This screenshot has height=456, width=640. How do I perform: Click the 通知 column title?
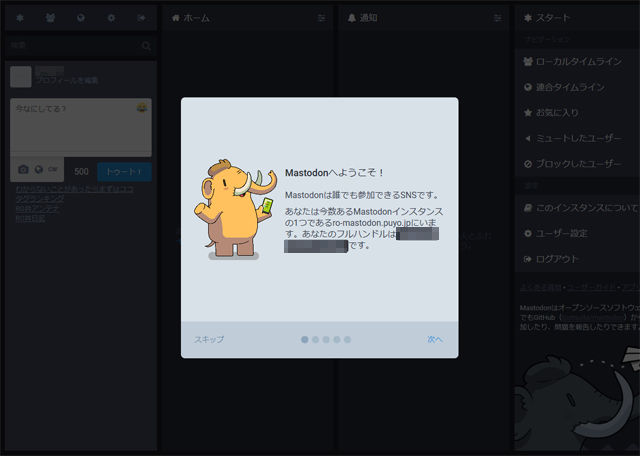[x=368, y=18]
